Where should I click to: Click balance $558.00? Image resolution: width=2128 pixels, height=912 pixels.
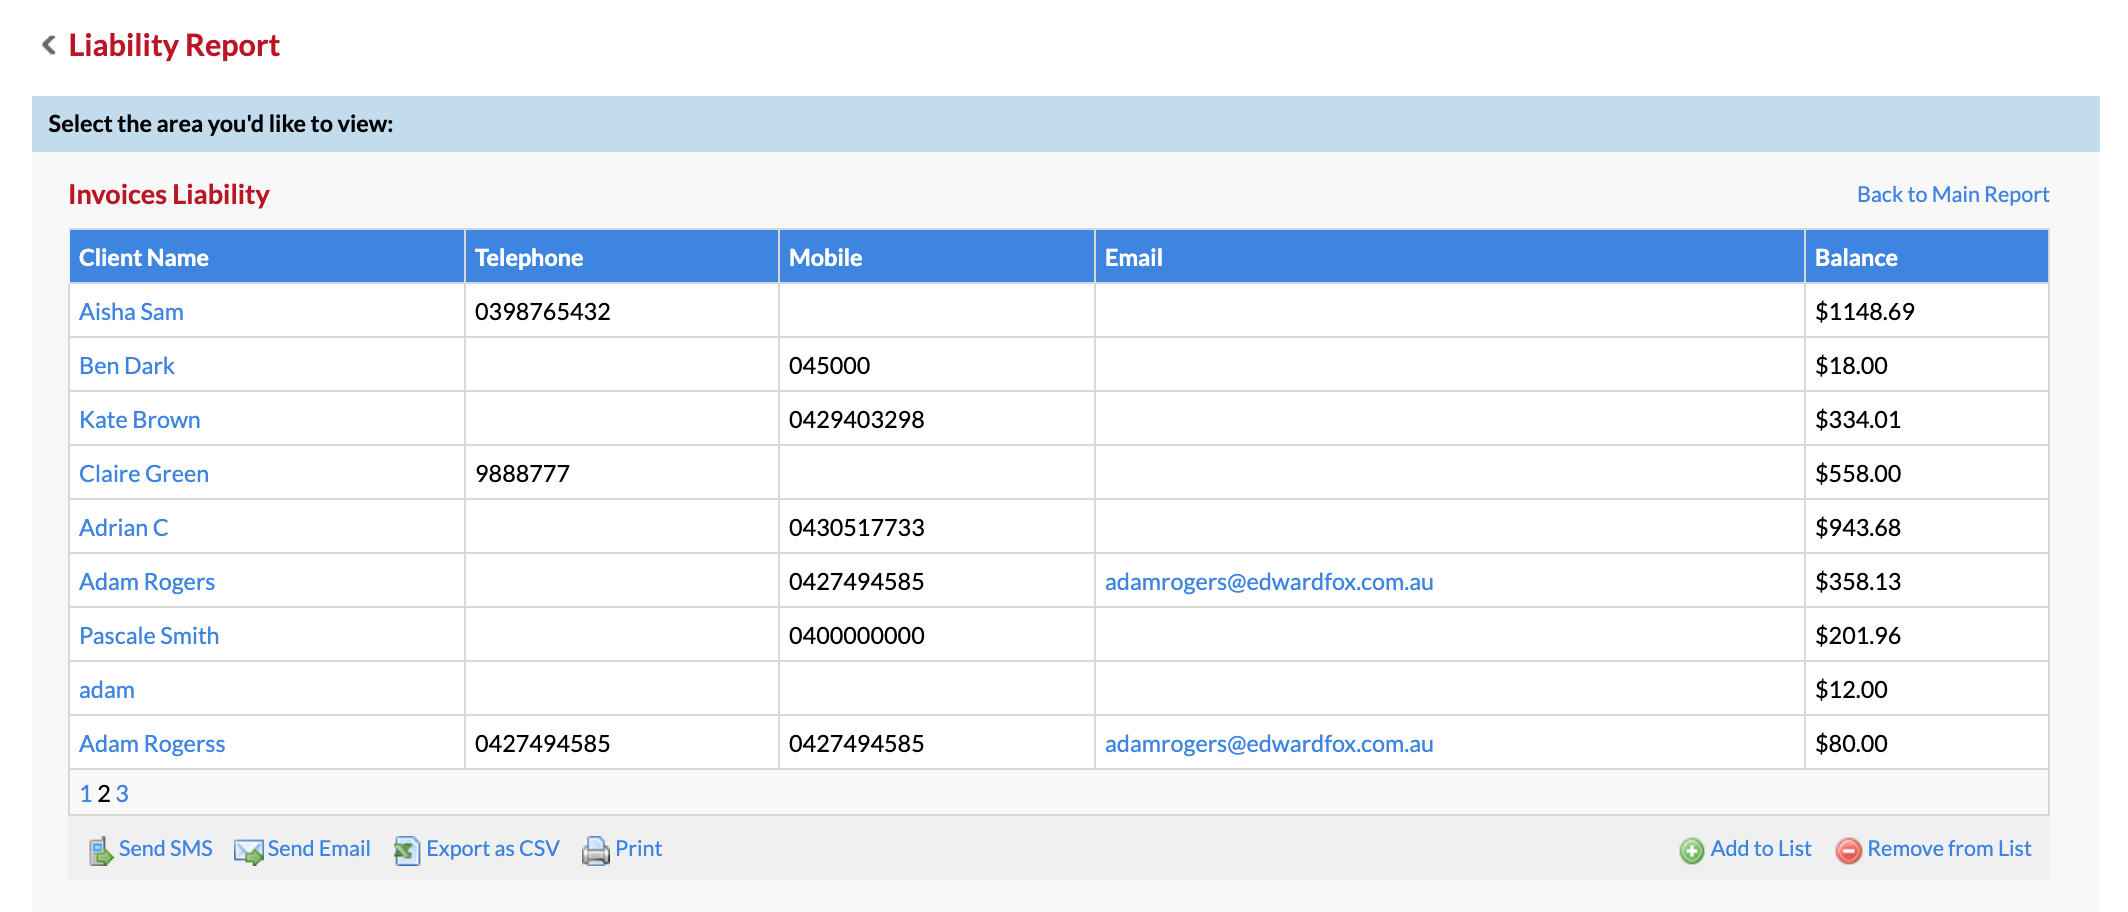[1858, 474]
